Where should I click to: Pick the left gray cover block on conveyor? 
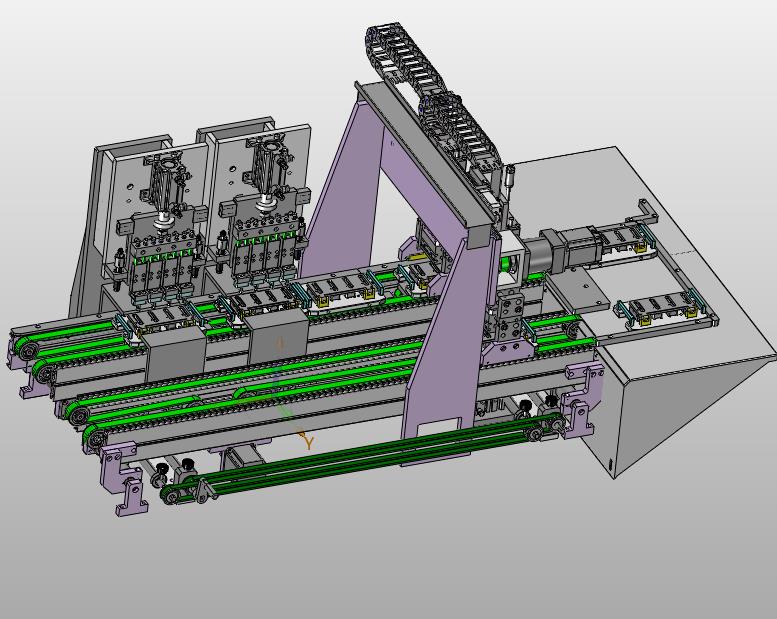pos(174,353)
